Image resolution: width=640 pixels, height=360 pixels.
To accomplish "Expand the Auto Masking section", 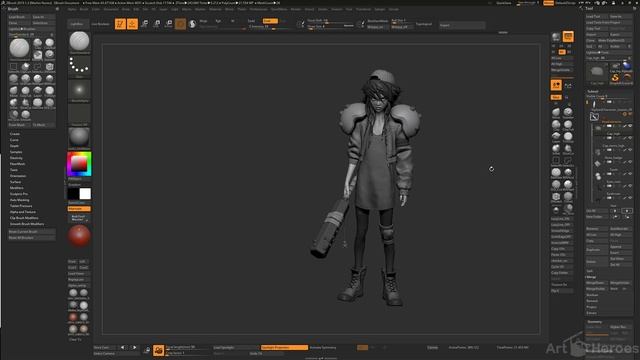I will point(20,200).
